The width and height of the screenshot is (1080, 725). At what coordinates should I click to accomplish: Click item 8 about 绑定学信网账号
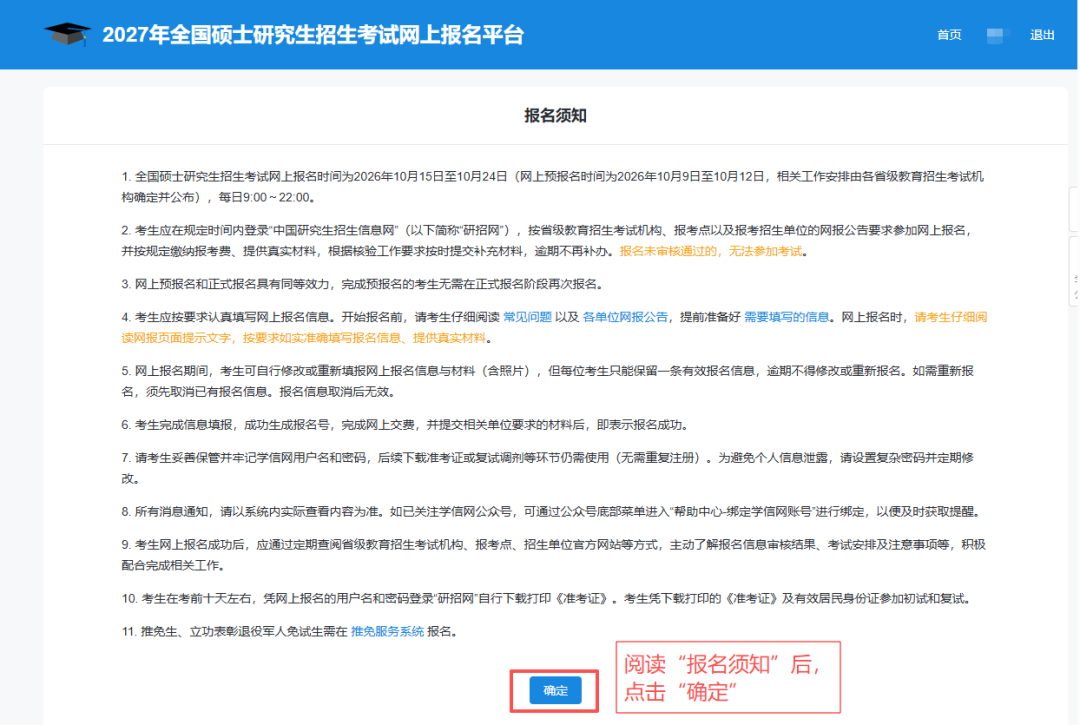552,512
